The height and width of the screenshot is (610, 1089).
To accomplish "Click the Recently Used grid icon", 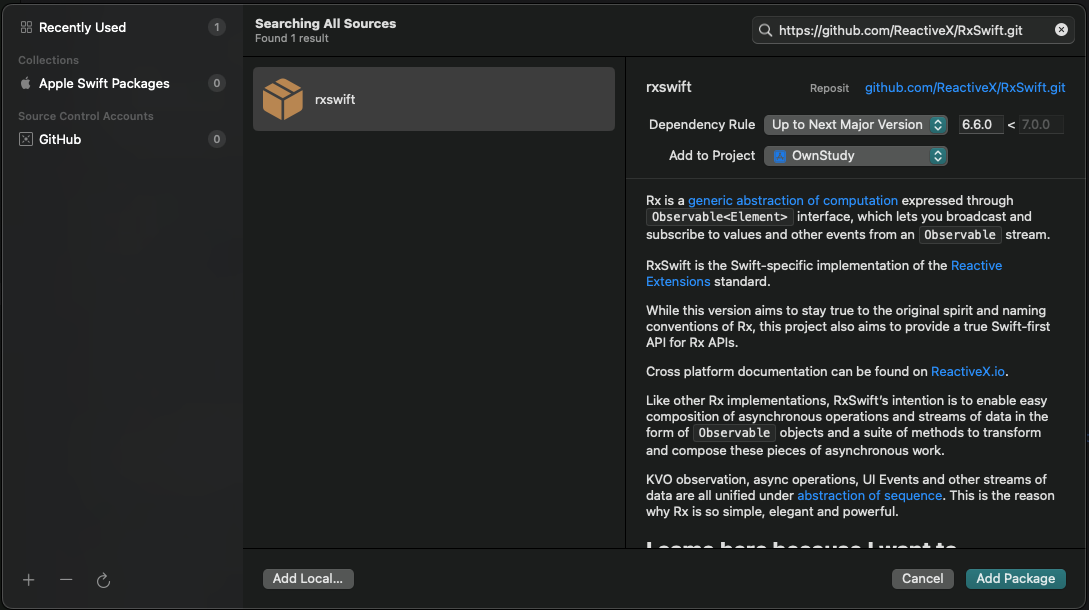I will (x=26, y=28).
